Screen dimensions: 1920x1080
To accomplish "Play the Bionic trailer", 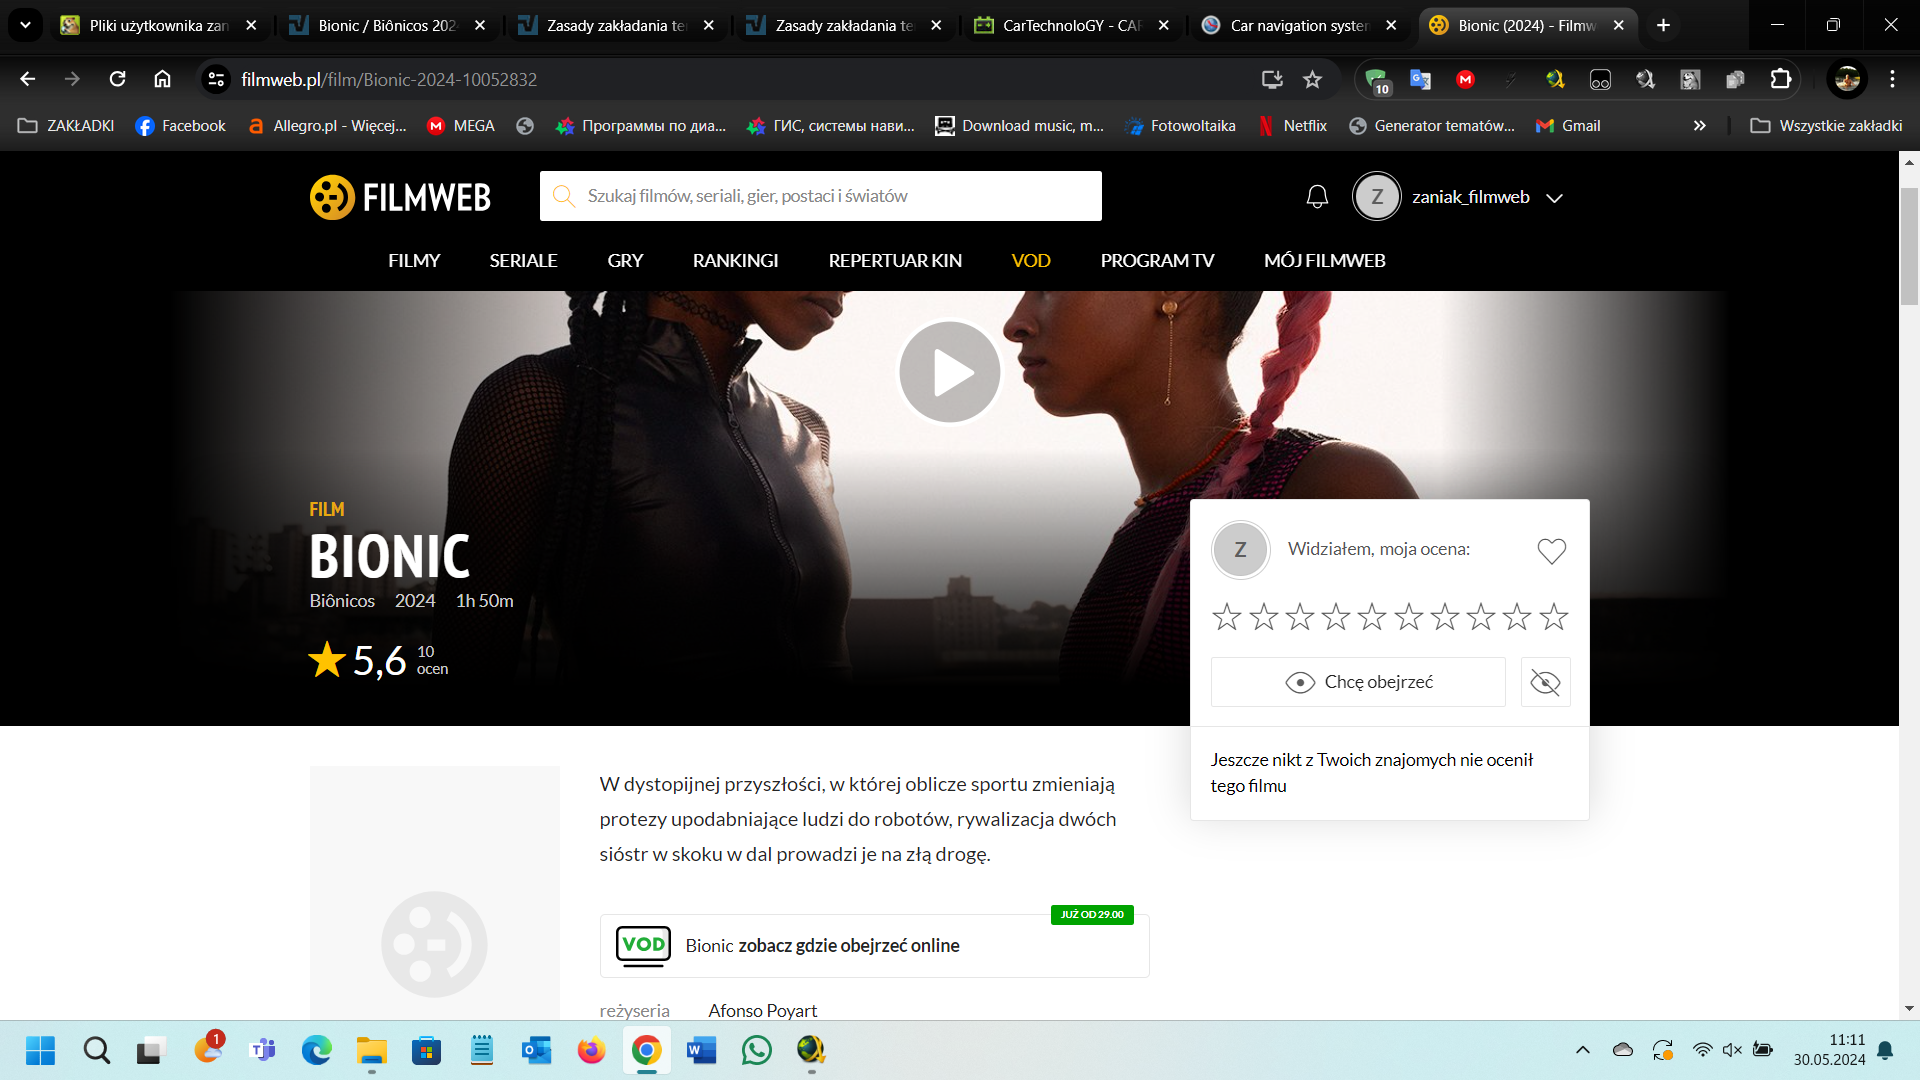I will click(950, 372).
